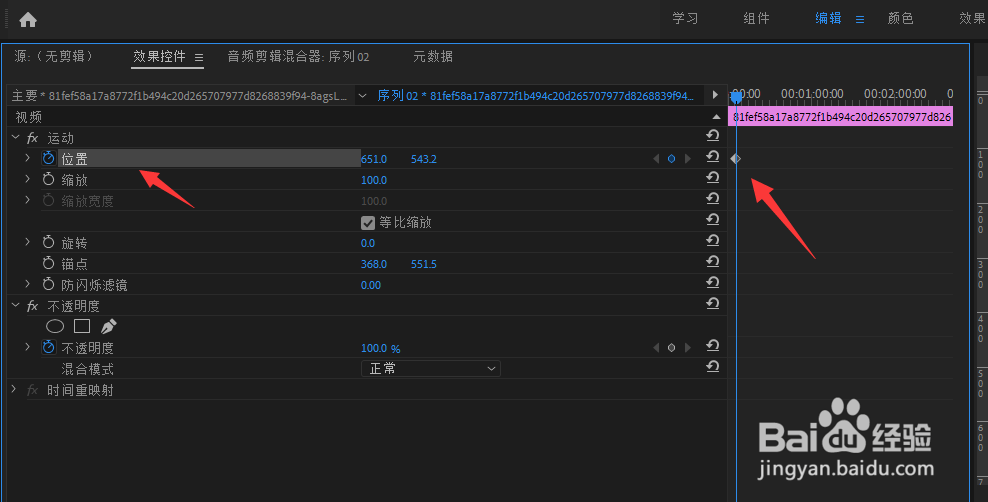Open the 组件 workspace
The image size is (988, 502).
756,19
